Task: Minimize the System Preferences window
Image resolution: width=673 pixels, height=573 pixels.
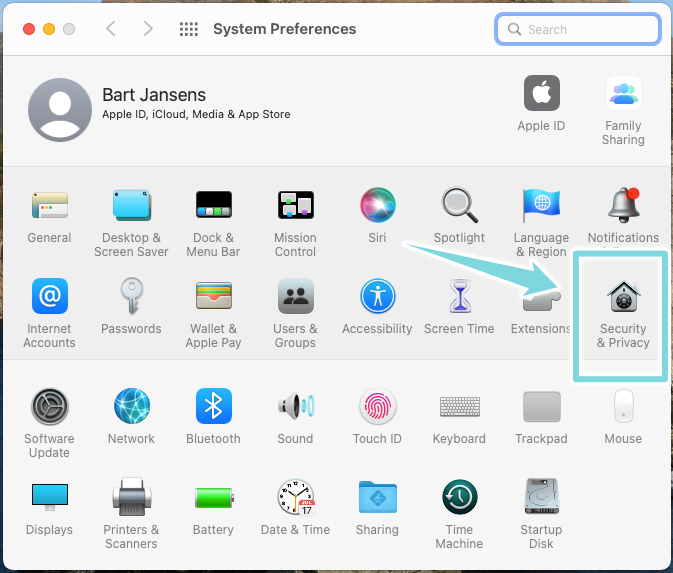Action: [x=49, y=29]
